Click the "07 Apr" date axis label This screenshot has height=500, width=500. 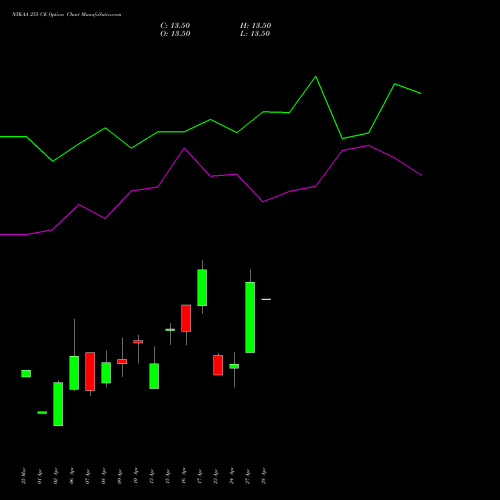point(88,476)
